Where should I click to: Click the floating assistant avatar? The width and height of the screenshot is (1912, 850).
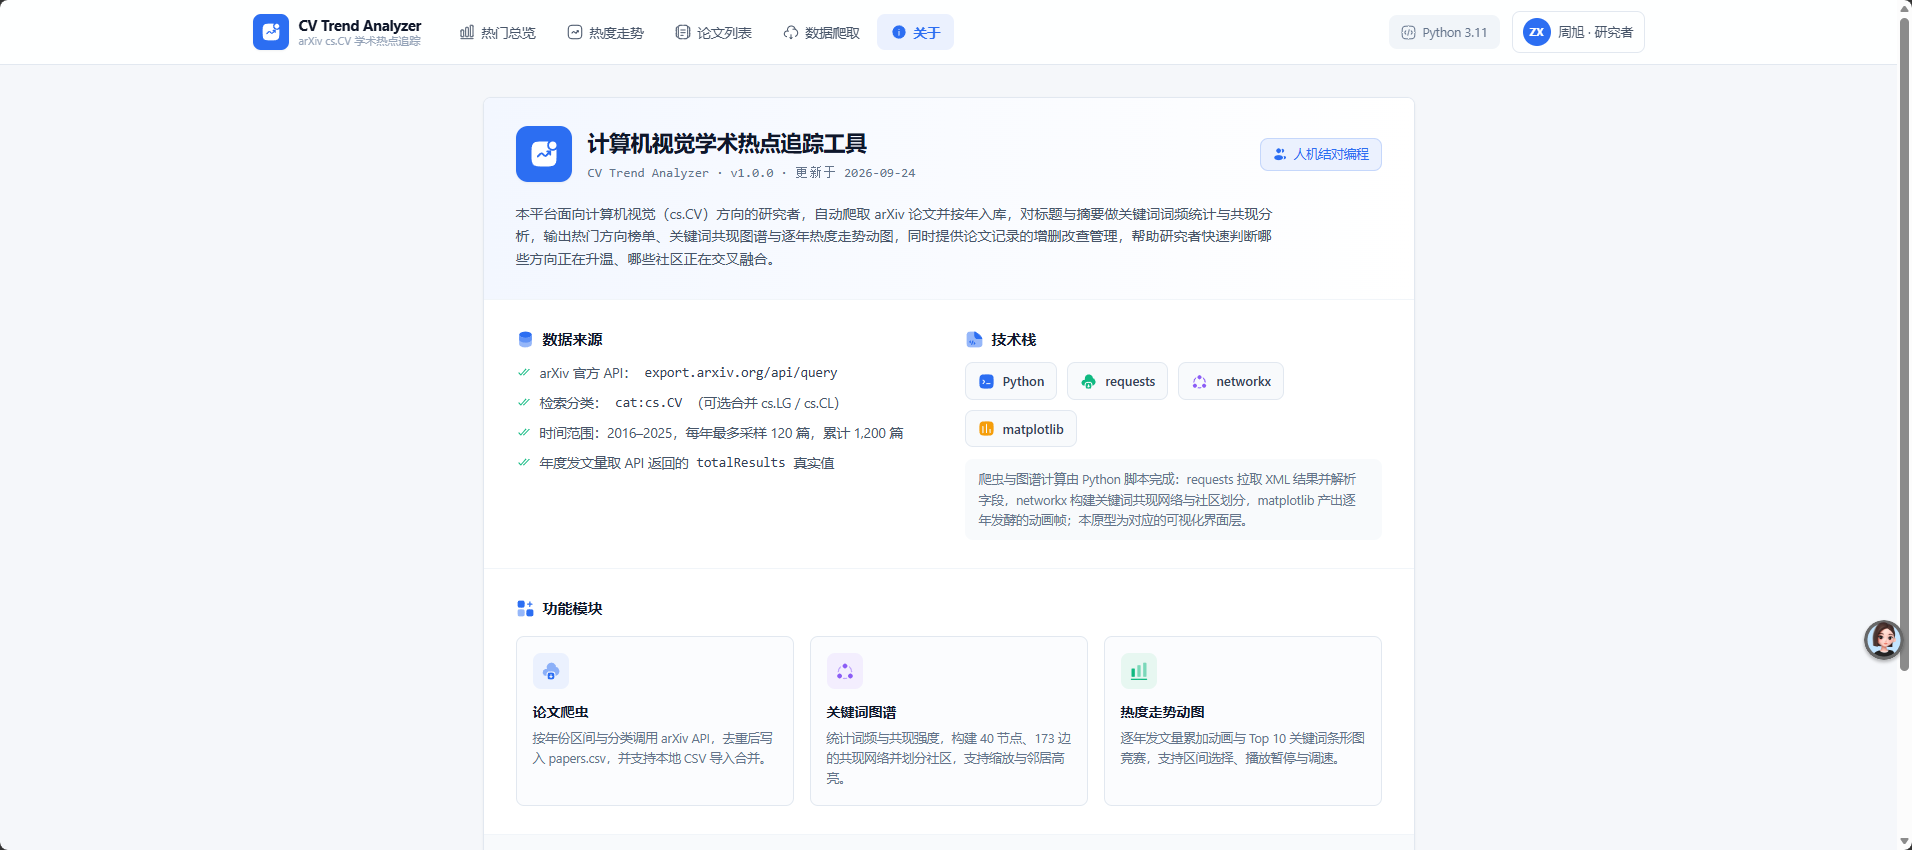click(1883, 639)
